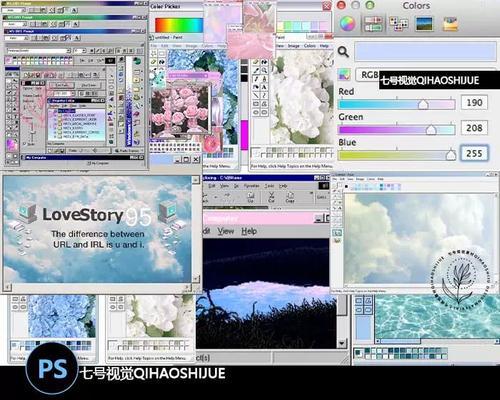This screenshot has height=400, width=500.
Task: Click the Blue value field showing 255
Action: pyautogui.click(x=474, y=153)
